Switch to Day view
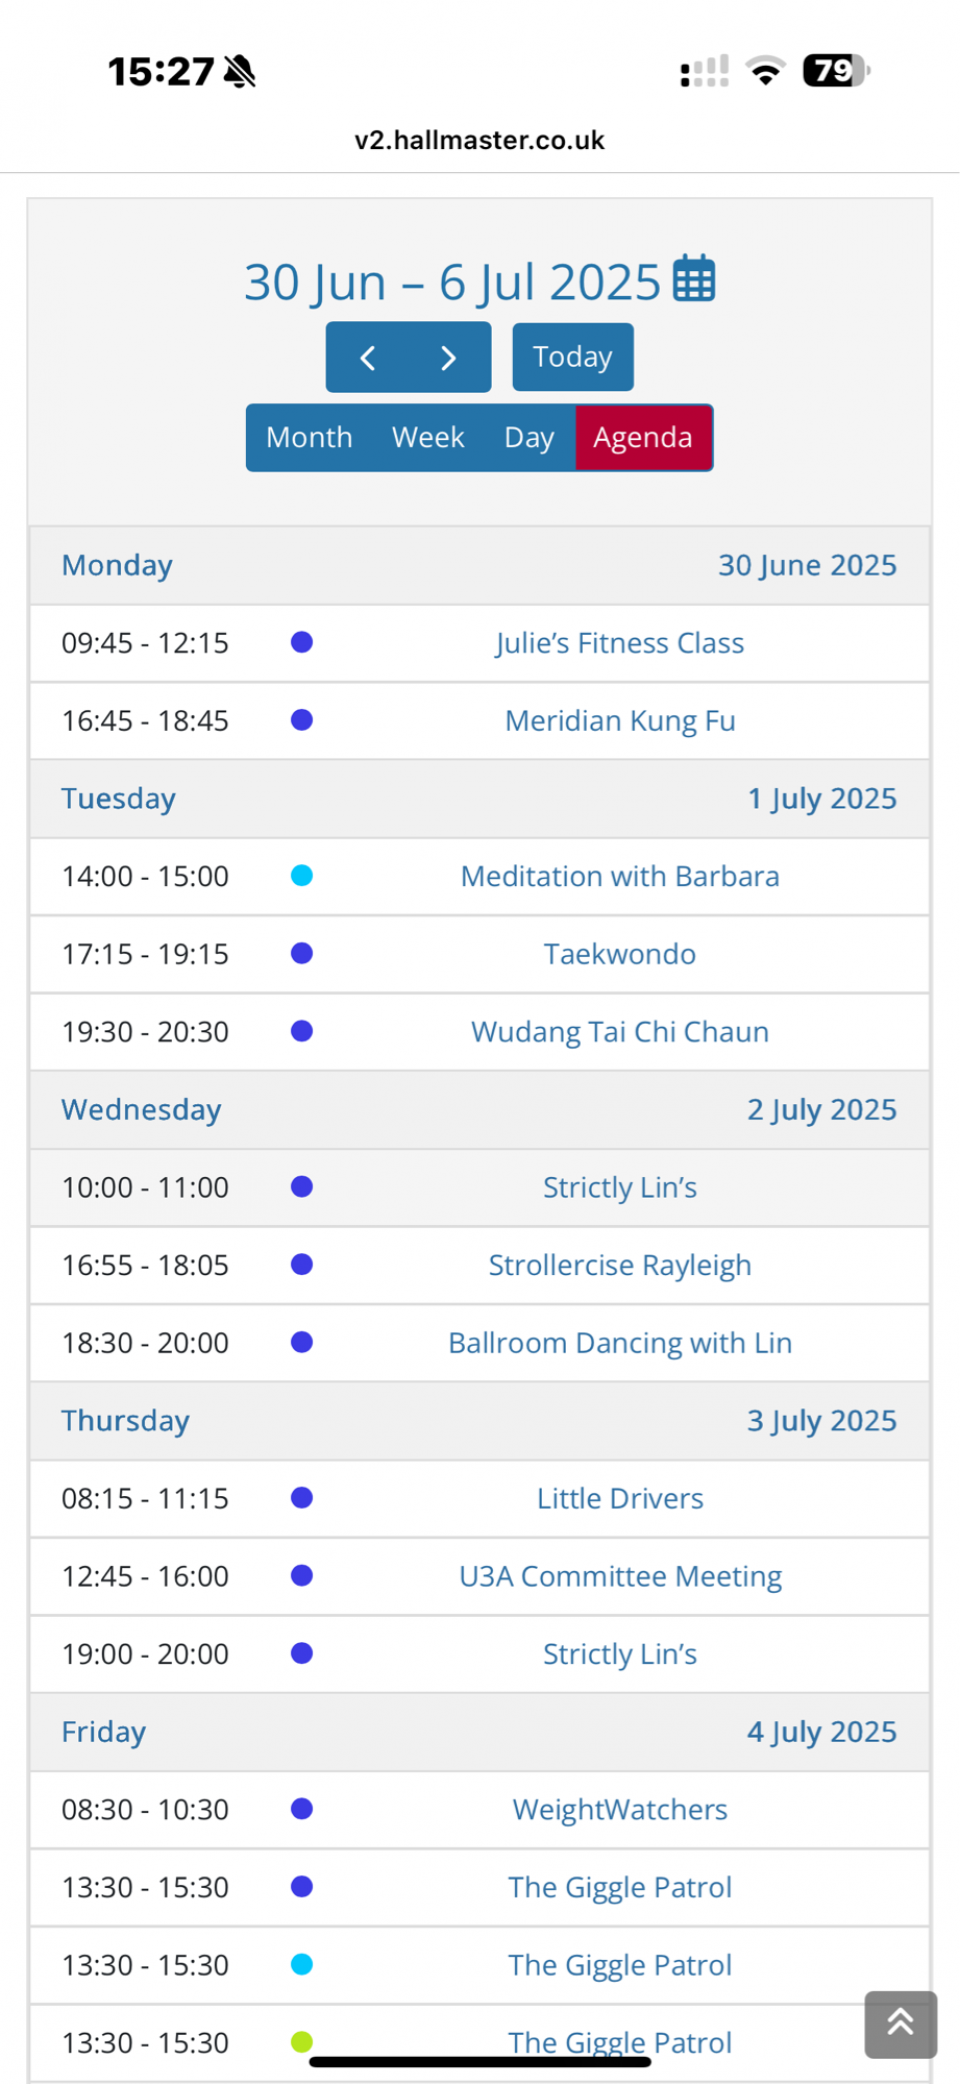This screenshot has height=2084, width=960. (529, 437)
